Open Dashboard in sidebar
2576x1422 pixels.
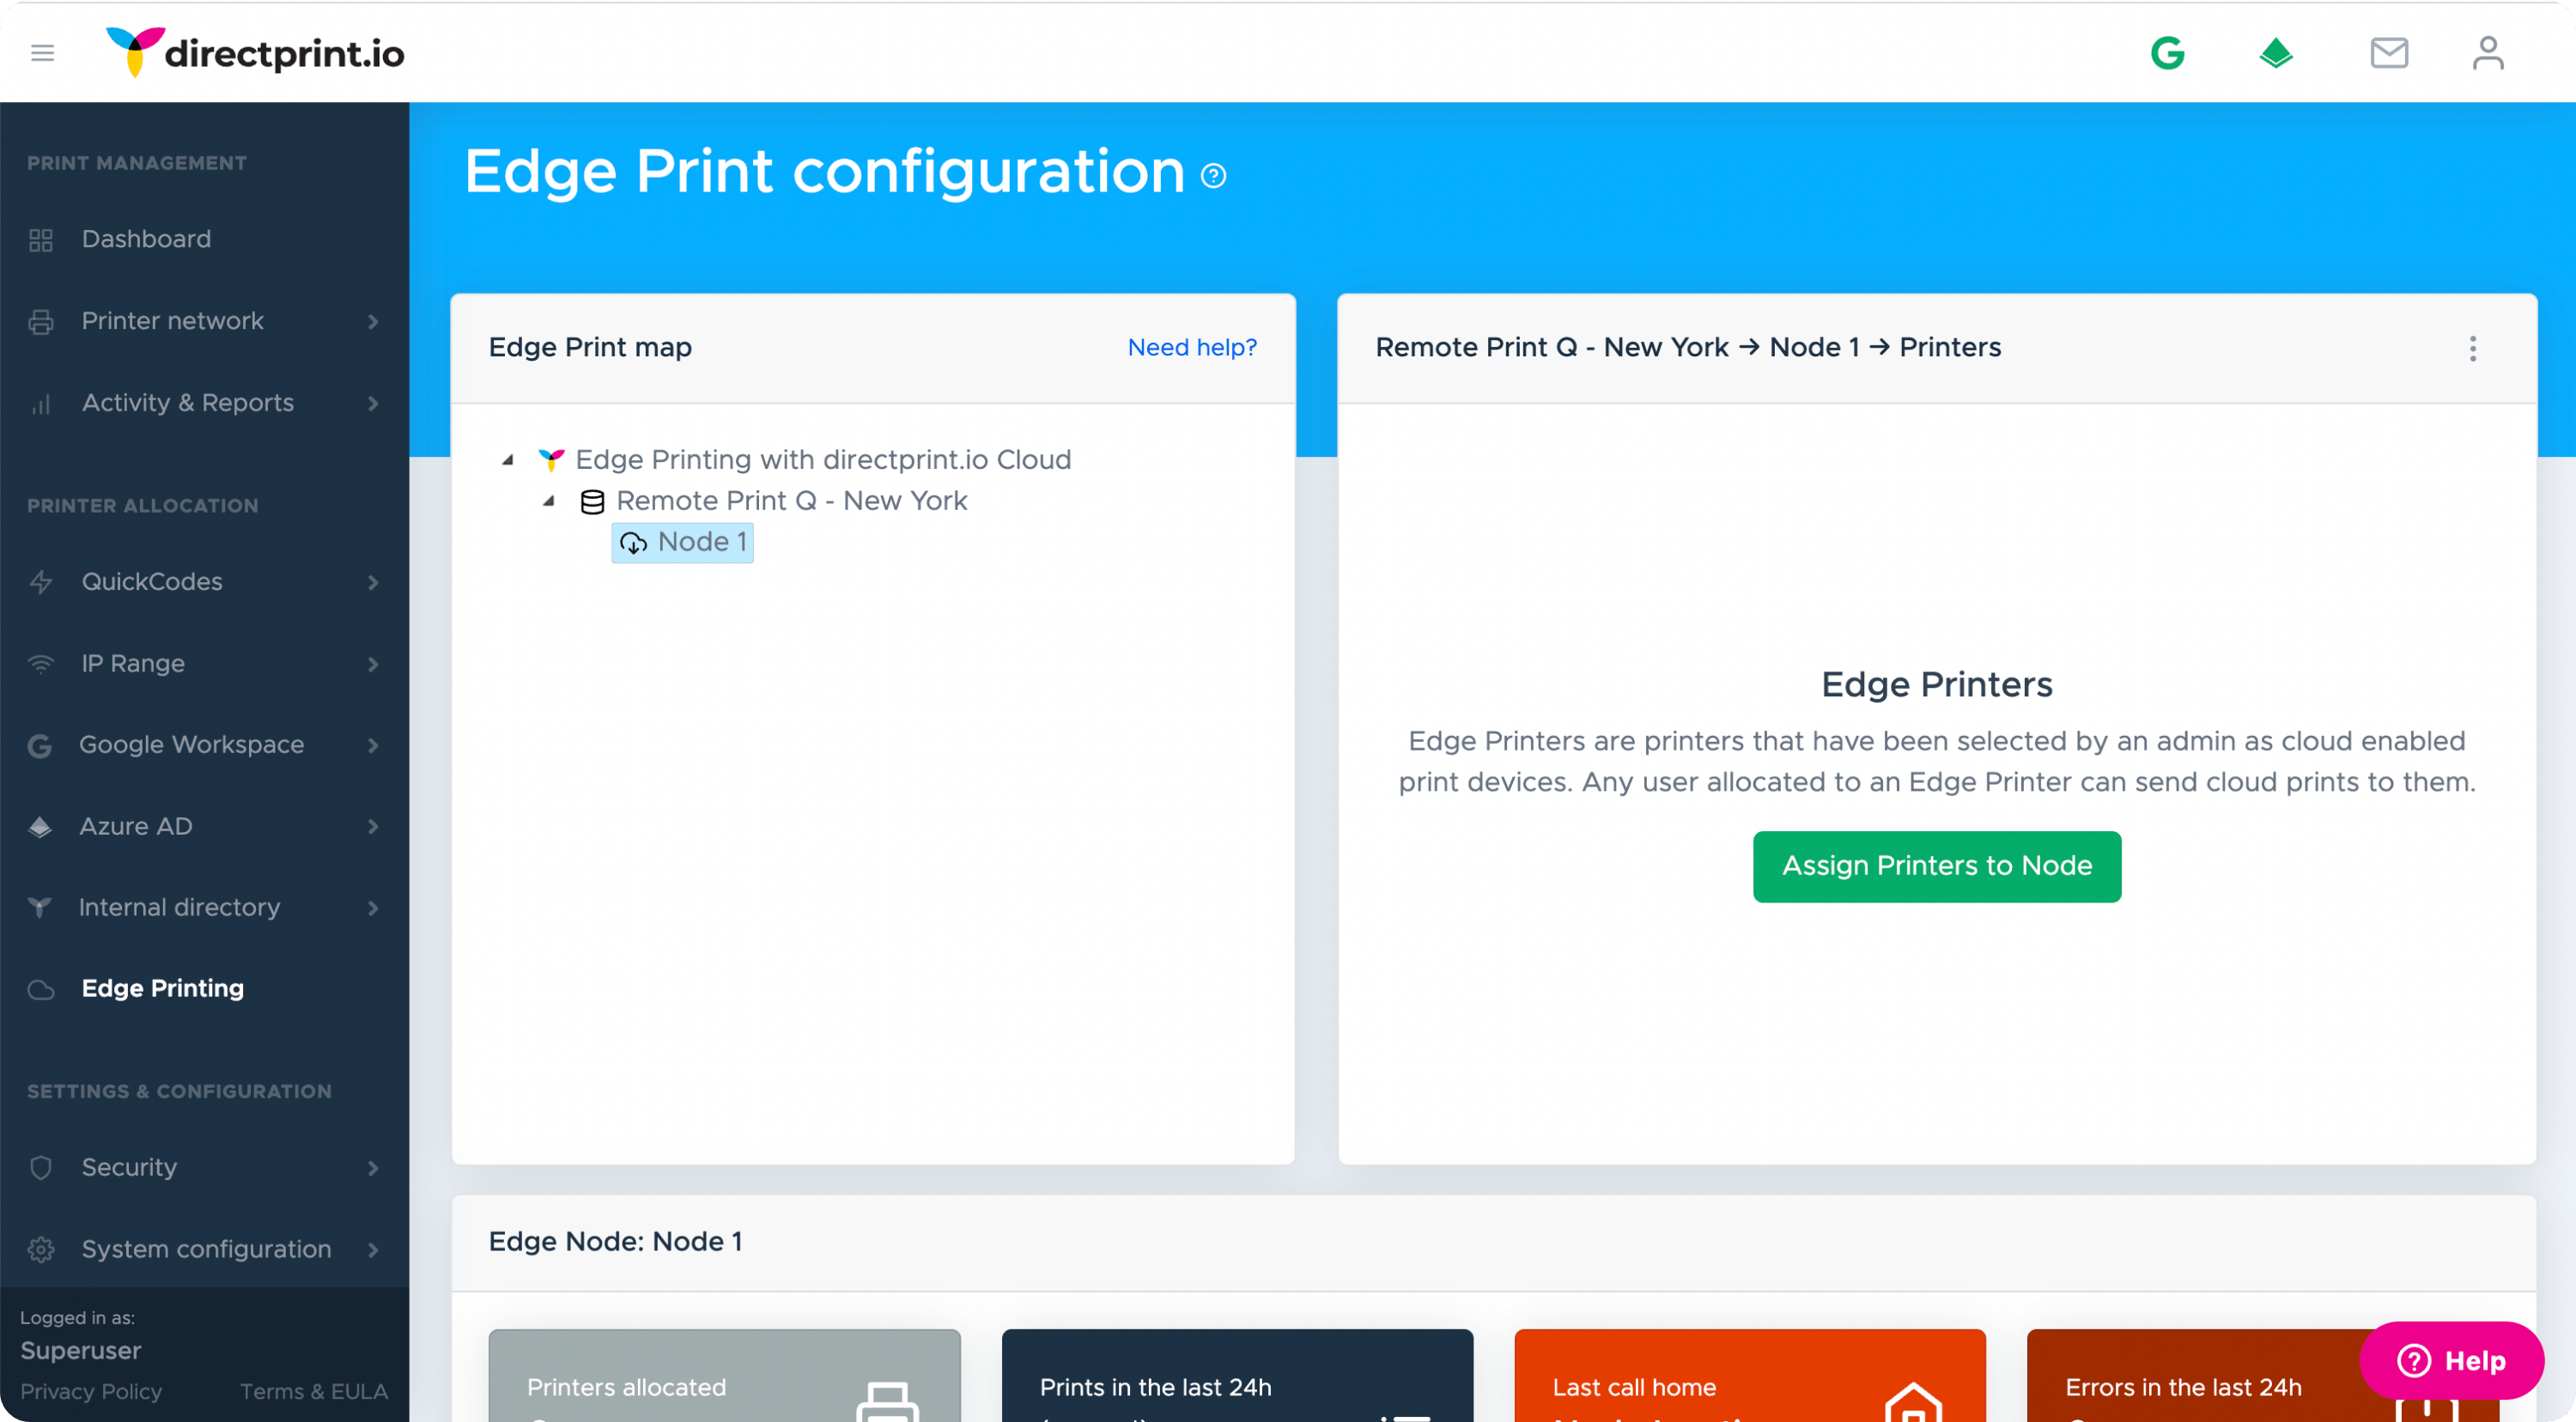146,239
